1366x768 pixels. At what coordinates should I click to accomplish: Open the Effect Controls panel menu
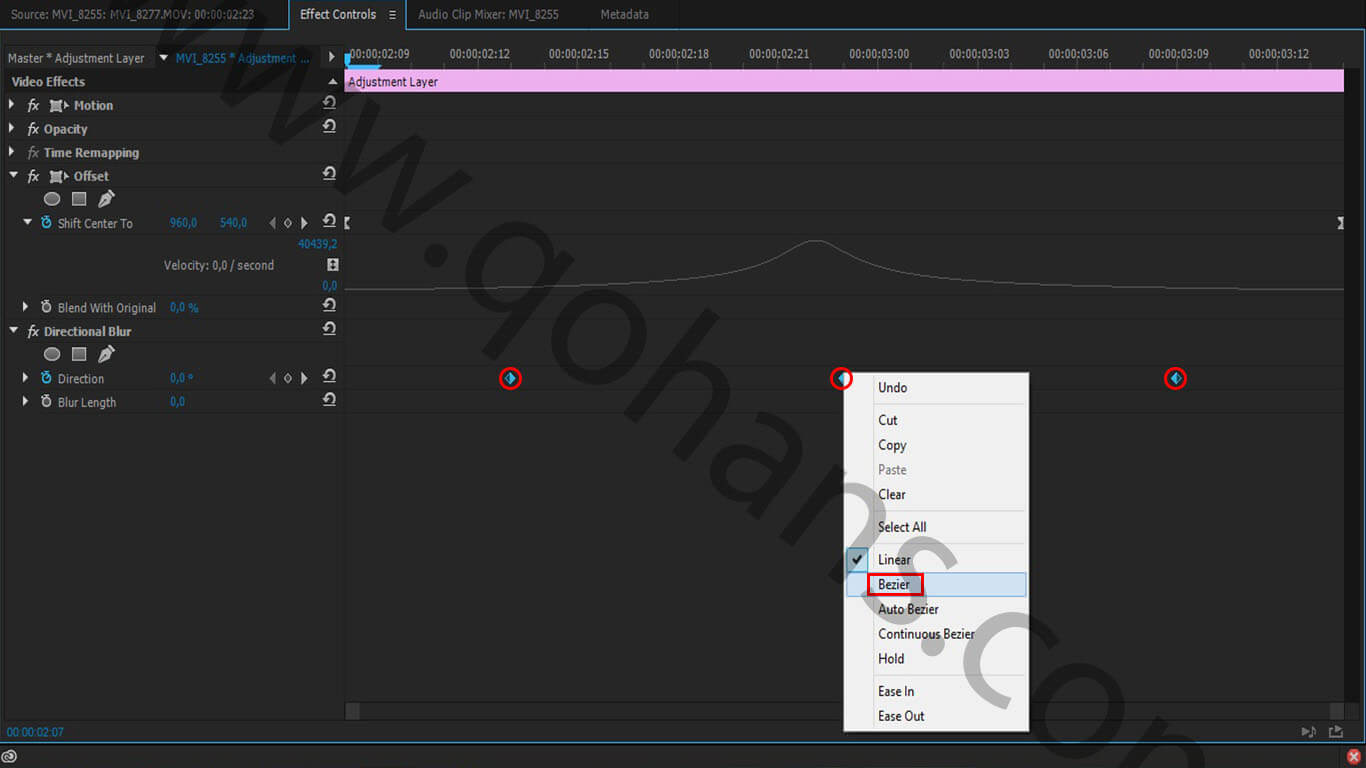click(x=394, y=14)
